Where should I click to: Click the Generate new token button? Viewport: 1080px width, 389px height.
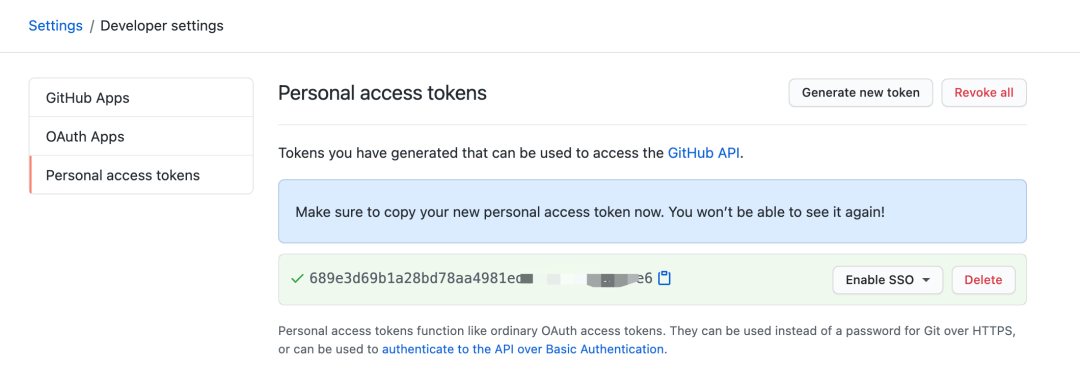coord(860,93)
